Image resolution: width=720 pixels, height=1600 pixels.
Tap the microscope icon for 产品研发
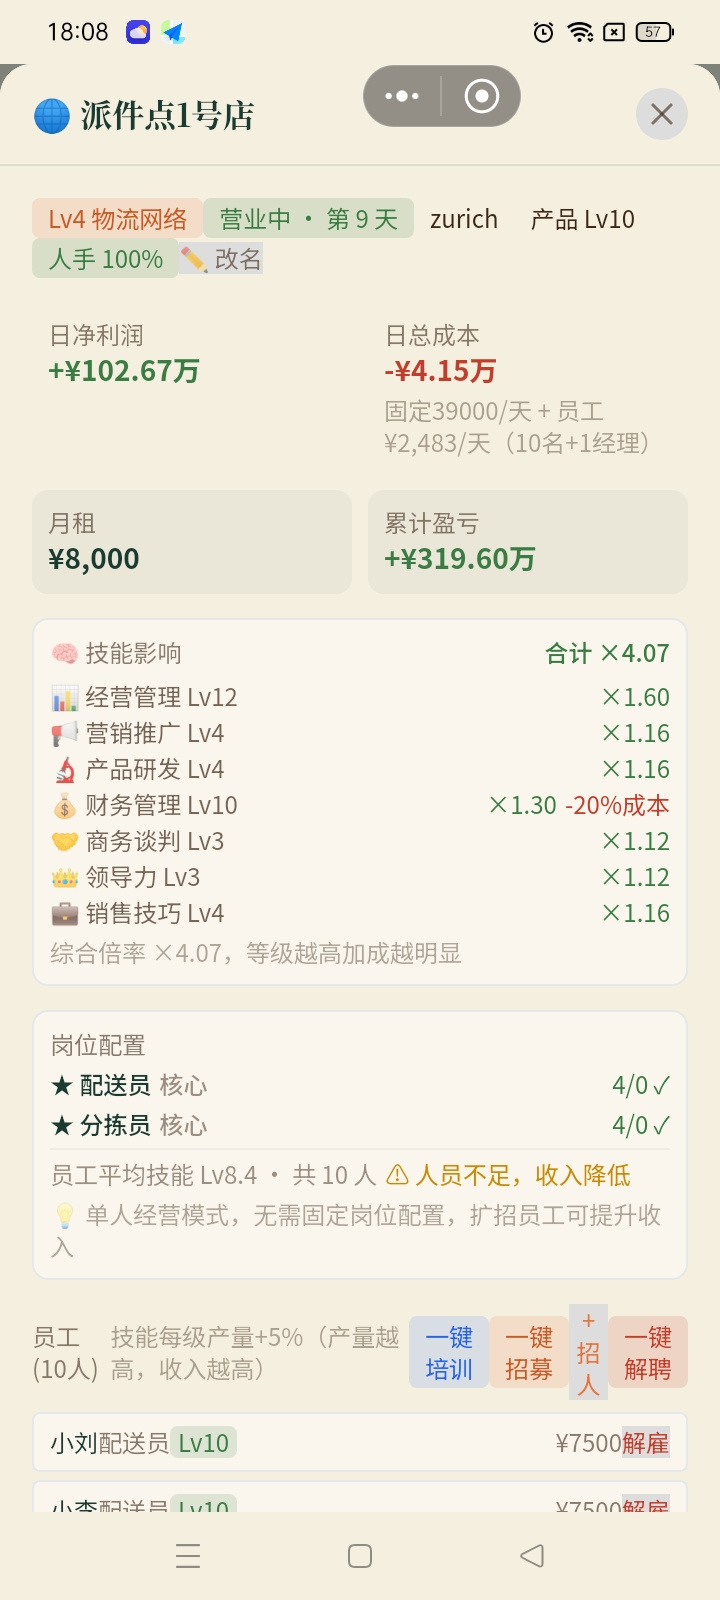click(x=64, y=770)
